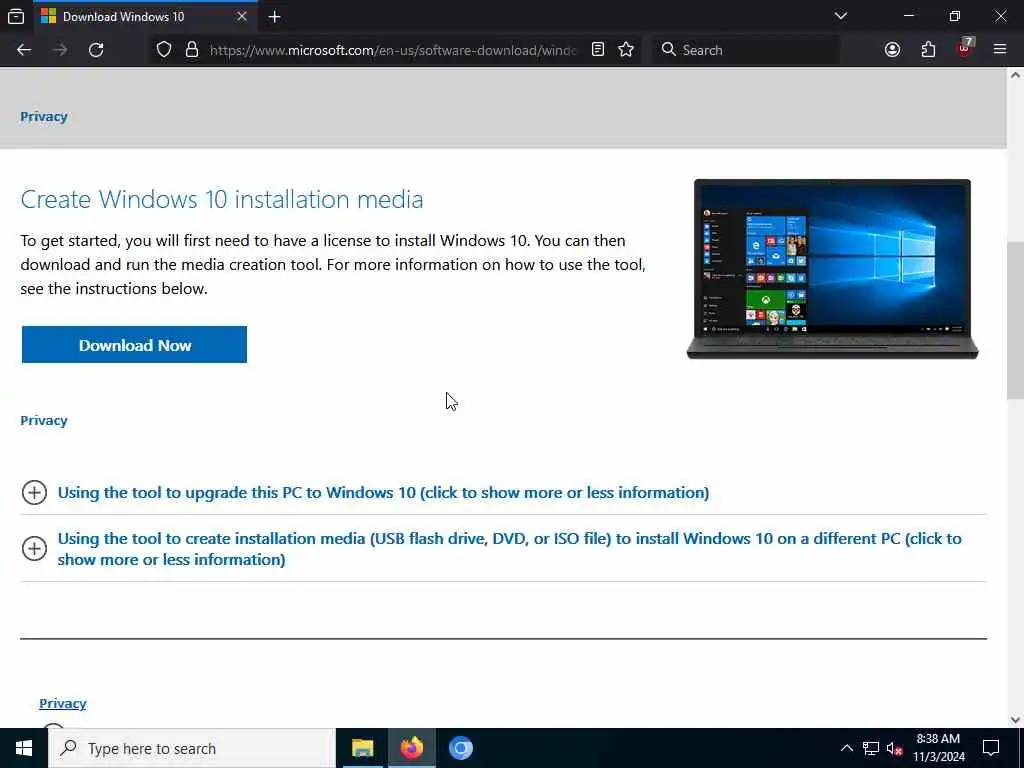Click the Download Now button

(x=135, y=344)
